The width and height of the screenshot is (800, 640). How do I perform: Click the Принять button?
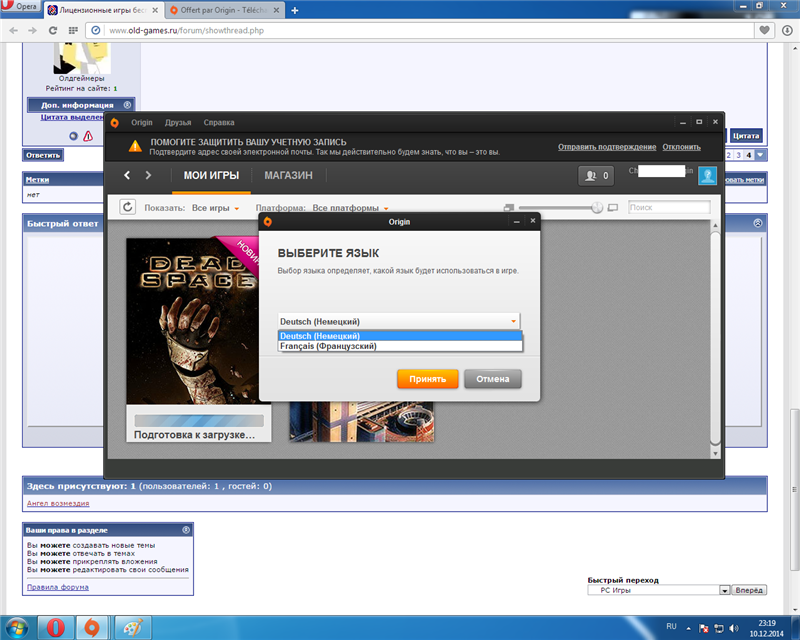428,379
